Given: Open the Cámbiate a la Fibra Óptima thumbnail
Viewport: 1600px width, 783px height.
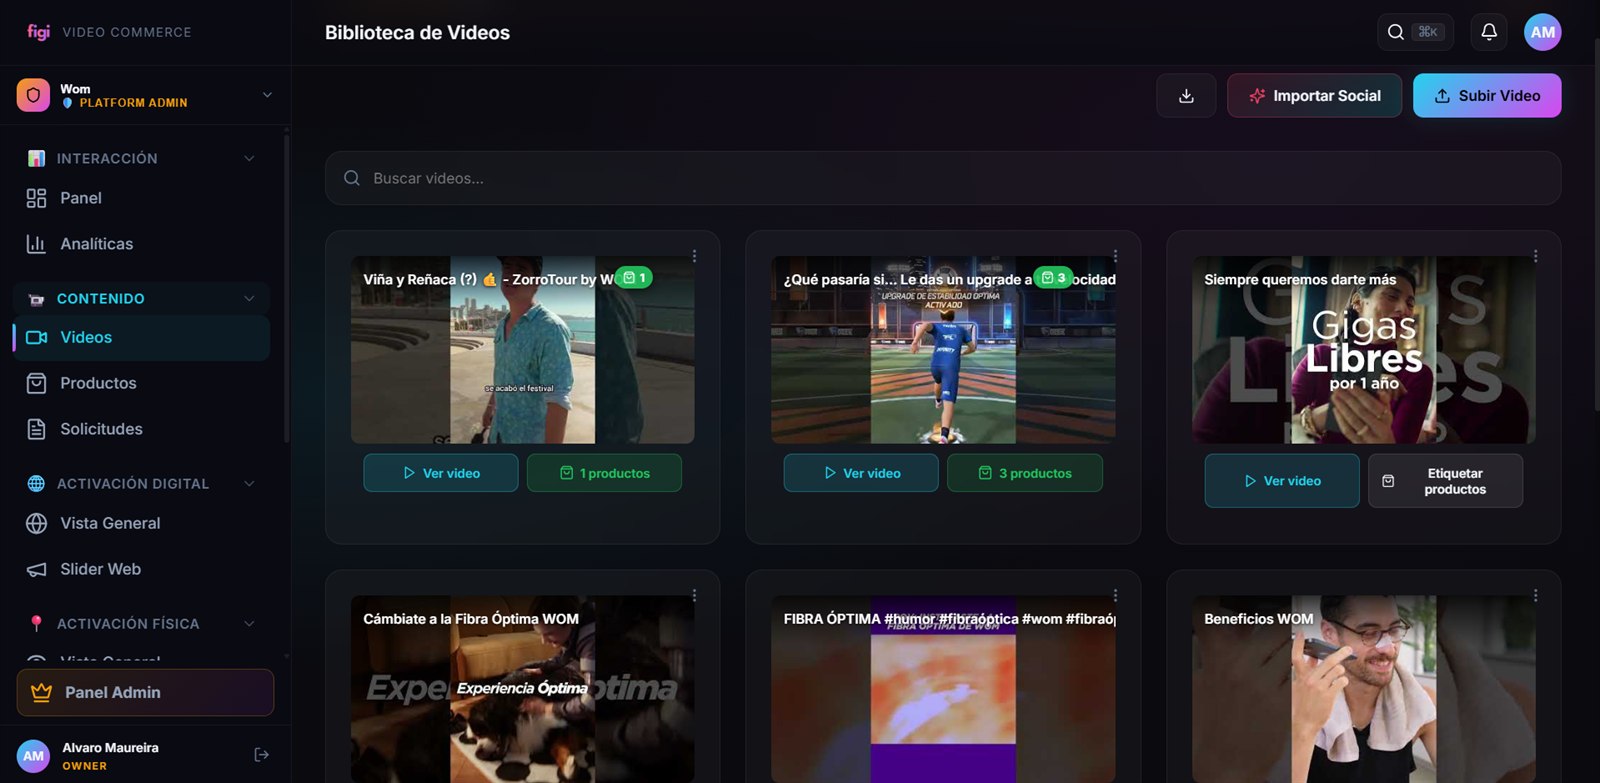Looking at the screenshot, I should click(x=522, y=689).
